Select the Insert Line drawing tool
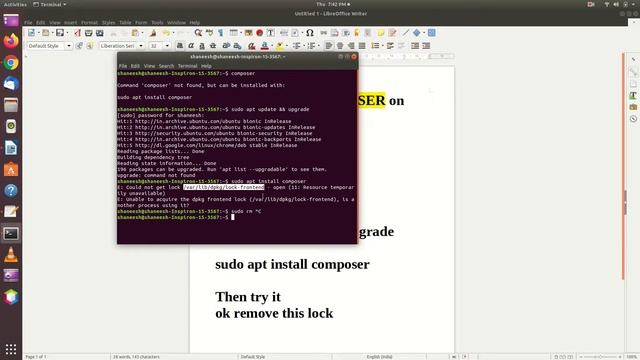This screenshot has height=360, width=640. click(406, 33)
